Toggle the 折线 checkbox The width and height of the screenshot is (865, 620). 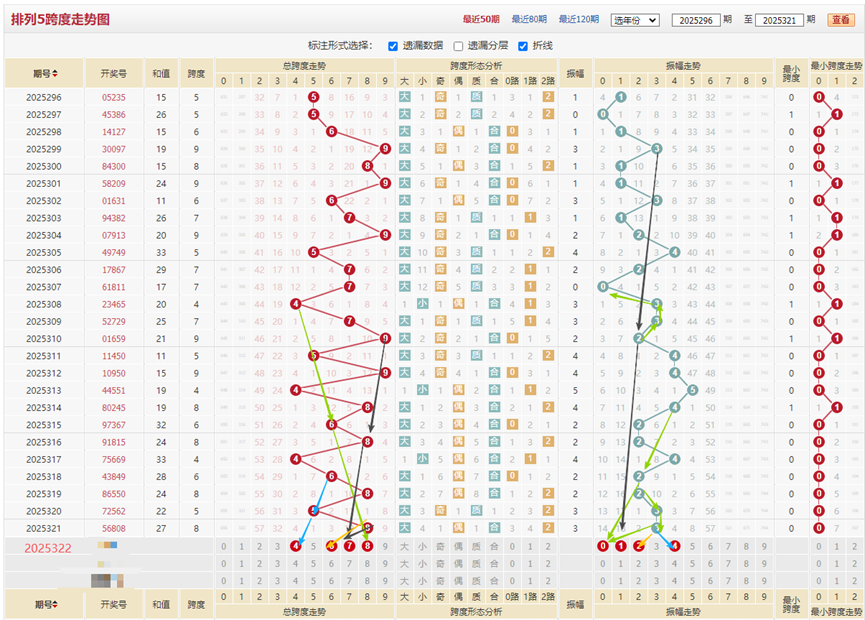[523, 46]
